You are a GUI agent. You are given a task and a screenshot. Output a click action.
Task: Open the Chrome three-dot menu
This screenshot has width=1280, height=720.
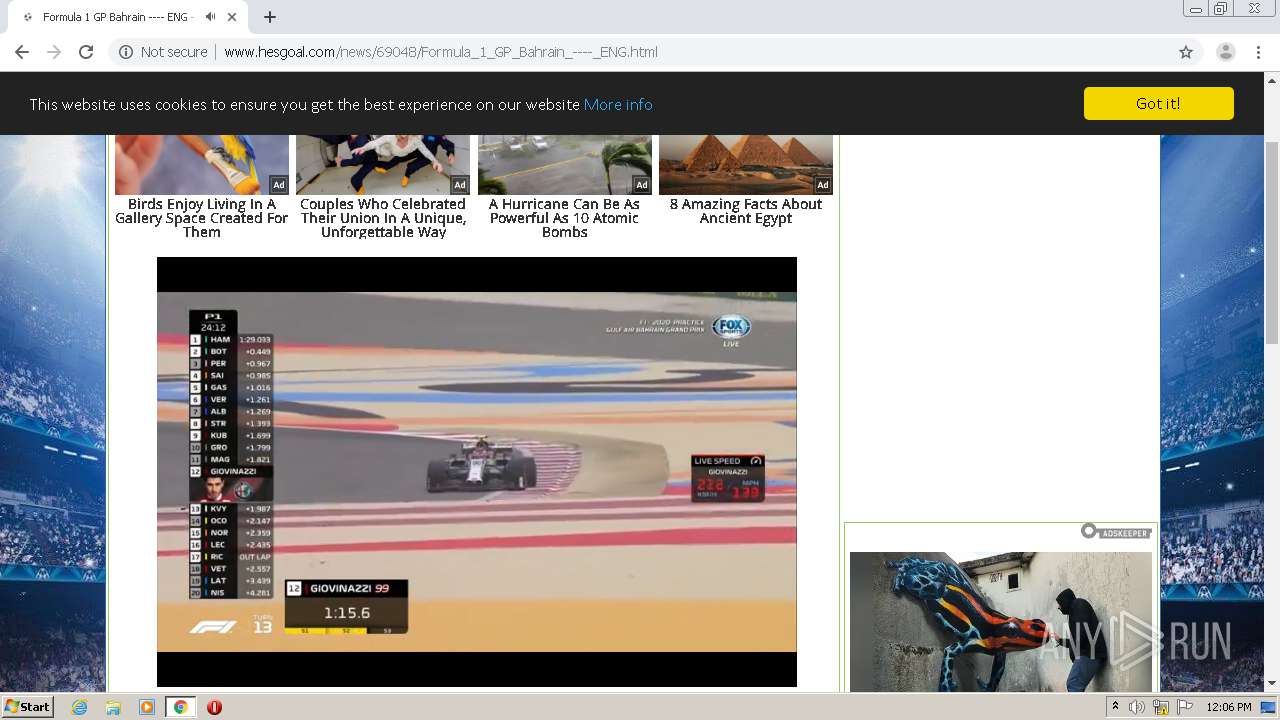tap(1259, 52)
